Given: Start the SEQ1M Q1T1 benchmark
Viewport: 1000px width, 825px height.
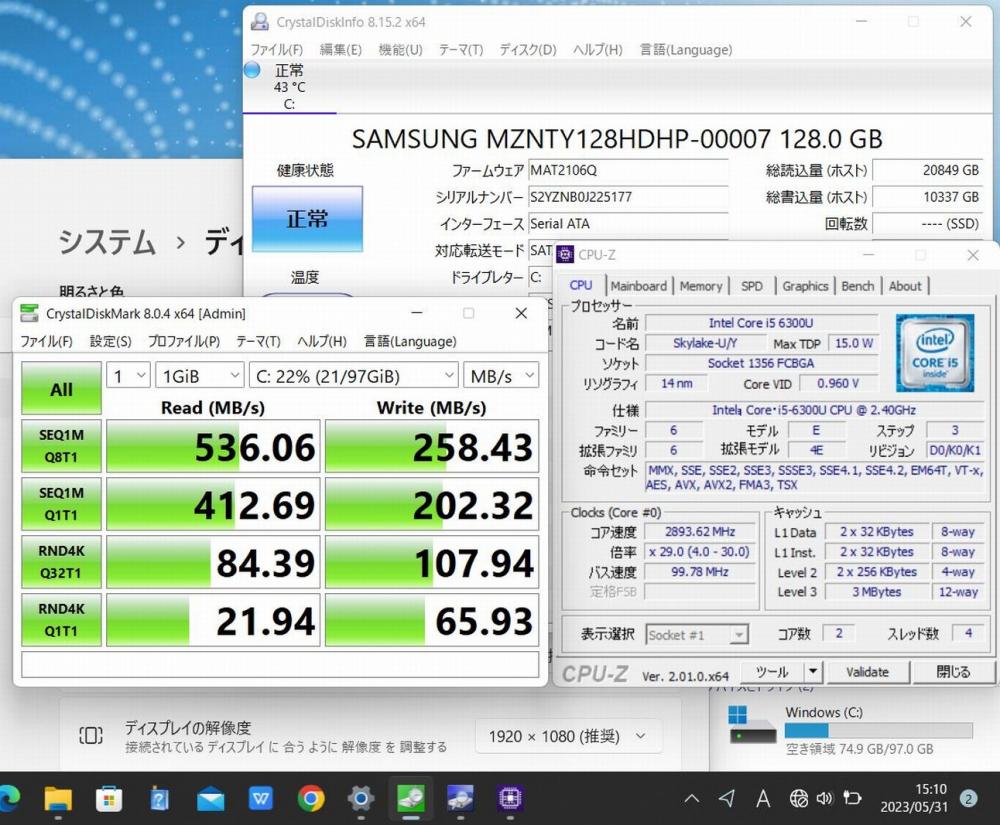Looking at the screenshot, I should pyautogui.click(x=61, y=504).
